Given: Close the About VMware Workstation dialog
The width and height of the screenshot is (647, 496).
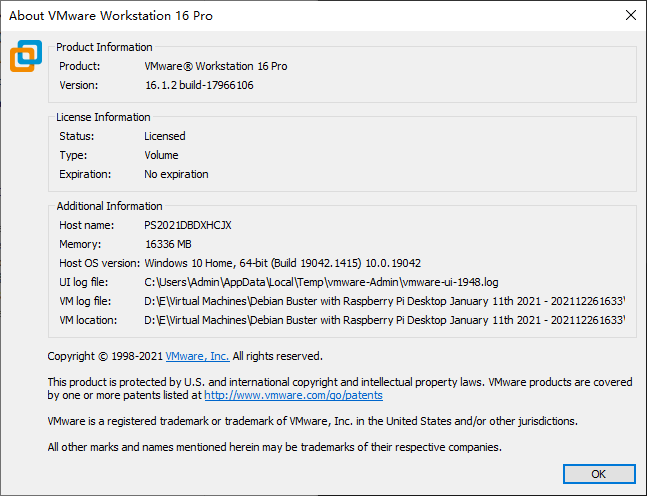Looking at the screenshot, I should pyautogui.click(x=631, y=15).
